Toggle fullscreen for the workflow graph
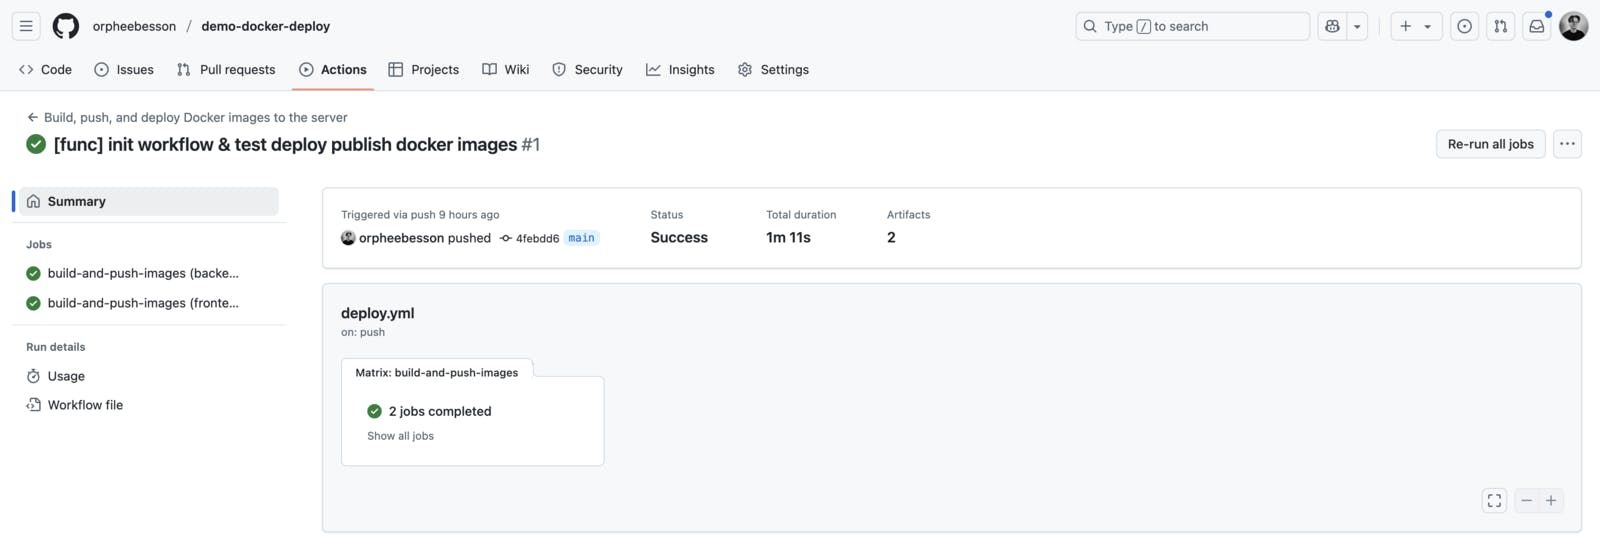The height and width of the screenshot is (539, 1600). point(1494,501)
